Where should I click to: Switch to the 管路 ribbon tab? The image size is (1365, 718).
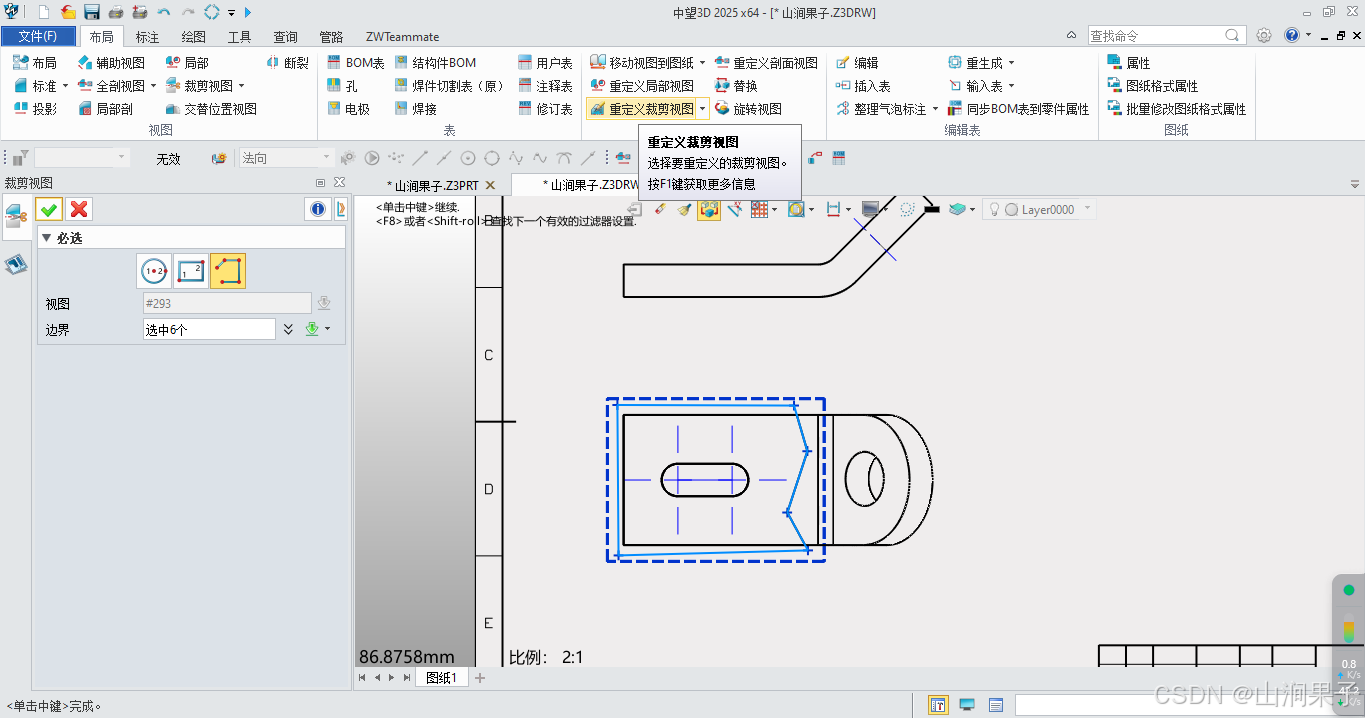tap(331, 37)
